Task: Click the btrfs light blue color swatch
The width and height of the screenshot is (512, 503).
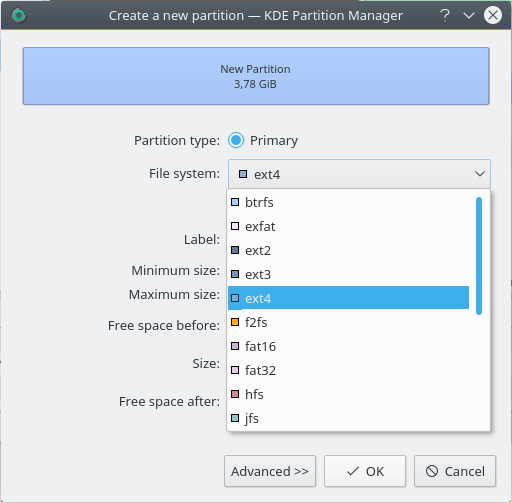Action: coord(235,202)
